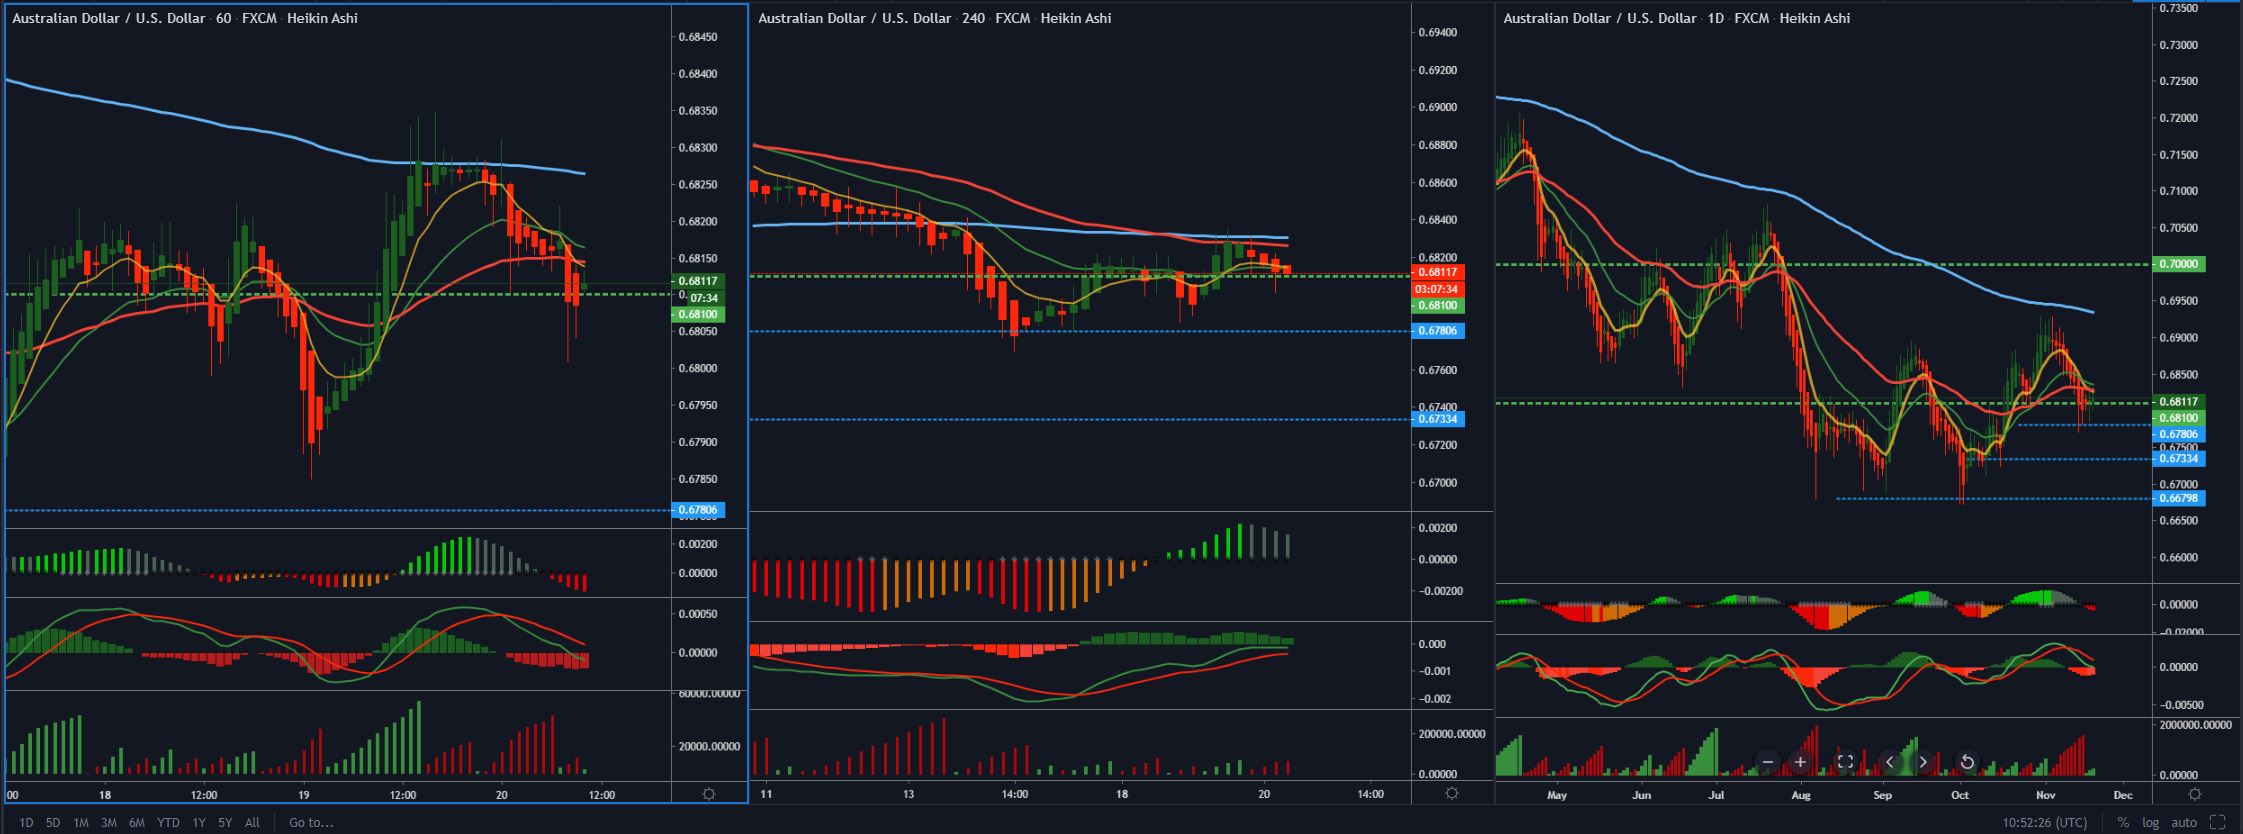Zoom in the daily chart with plus icon
Screen dimensions: 2243x834
pos(1800,762)
